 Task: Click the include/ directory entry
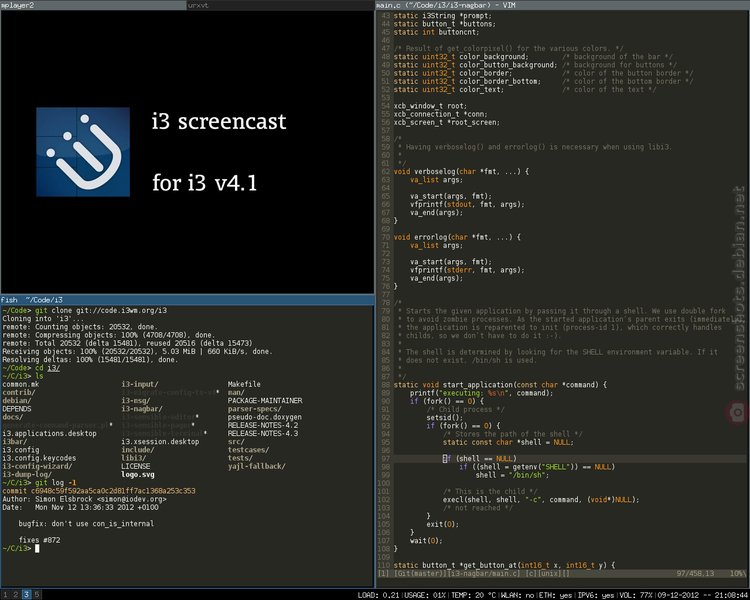[138, 450]
